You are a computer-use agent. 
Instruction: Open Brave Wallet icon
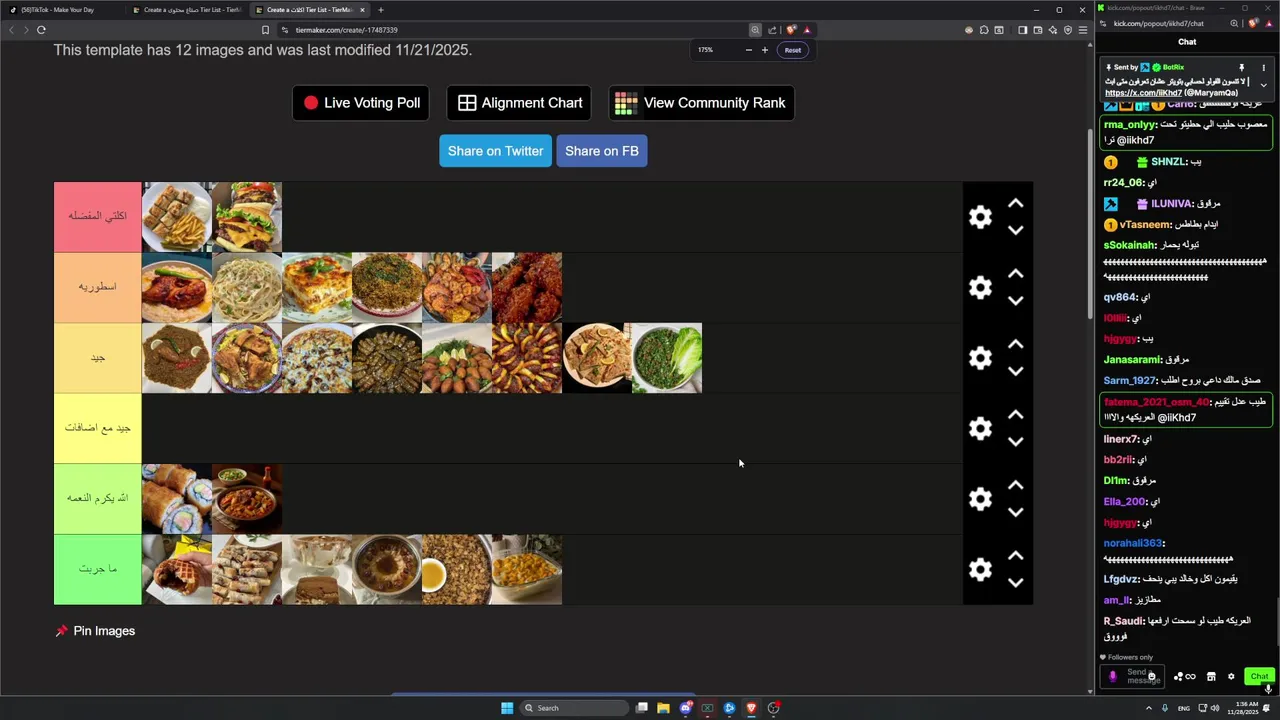(1038, 30)
